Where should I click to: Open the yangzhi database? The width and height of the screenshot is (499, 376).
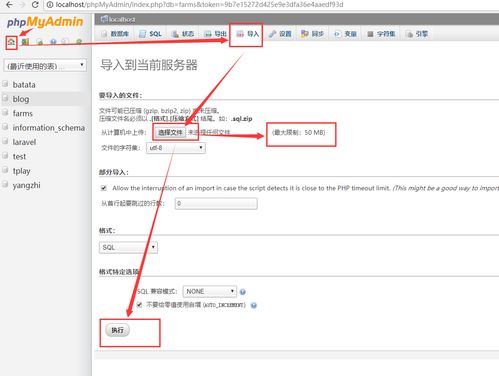coord(26,185)
